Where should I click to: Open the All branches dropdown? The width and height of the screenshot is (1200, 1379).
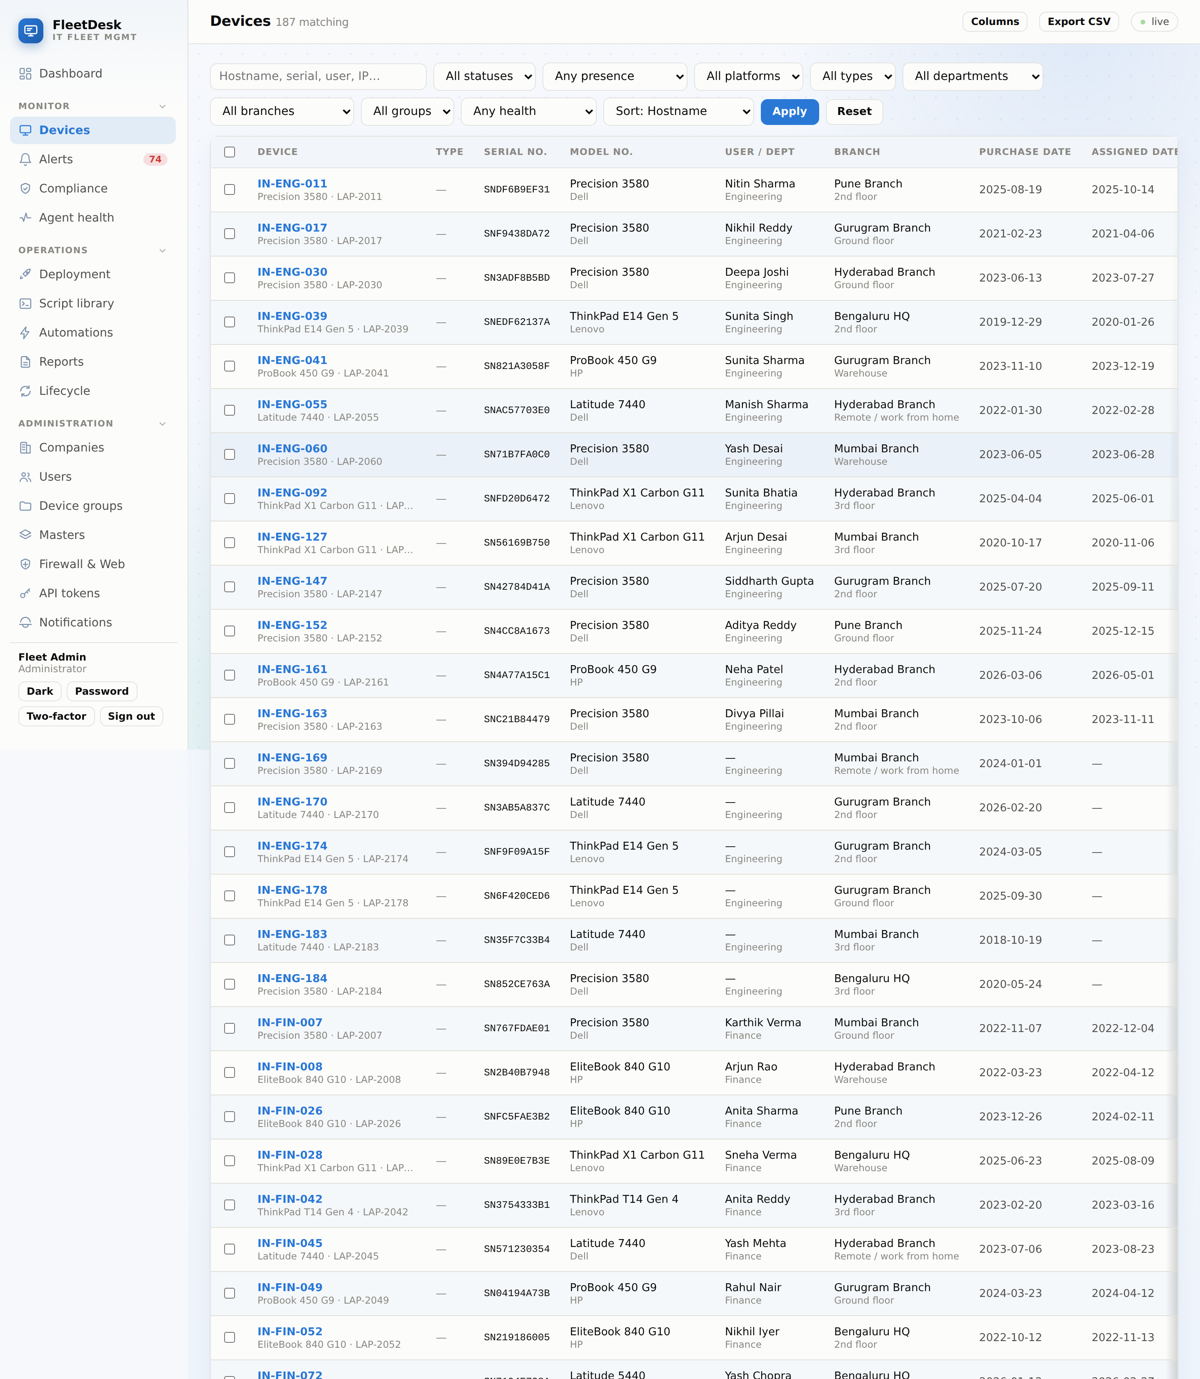(x=282, y=111)
